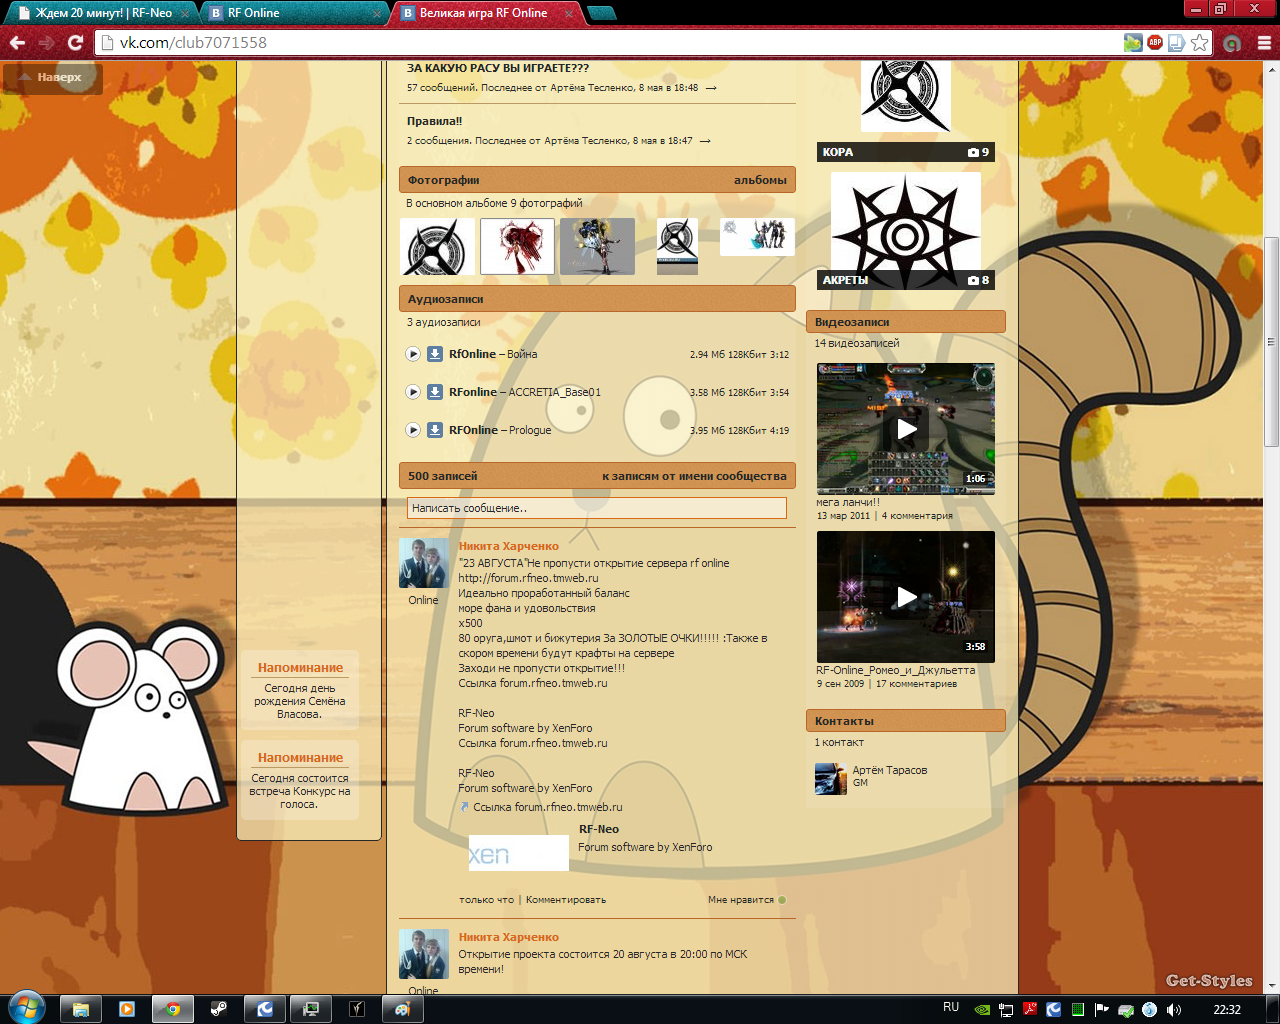Reload the page with refresh icon
This screenshot has height=1024, width=1280.
point(75,43)
